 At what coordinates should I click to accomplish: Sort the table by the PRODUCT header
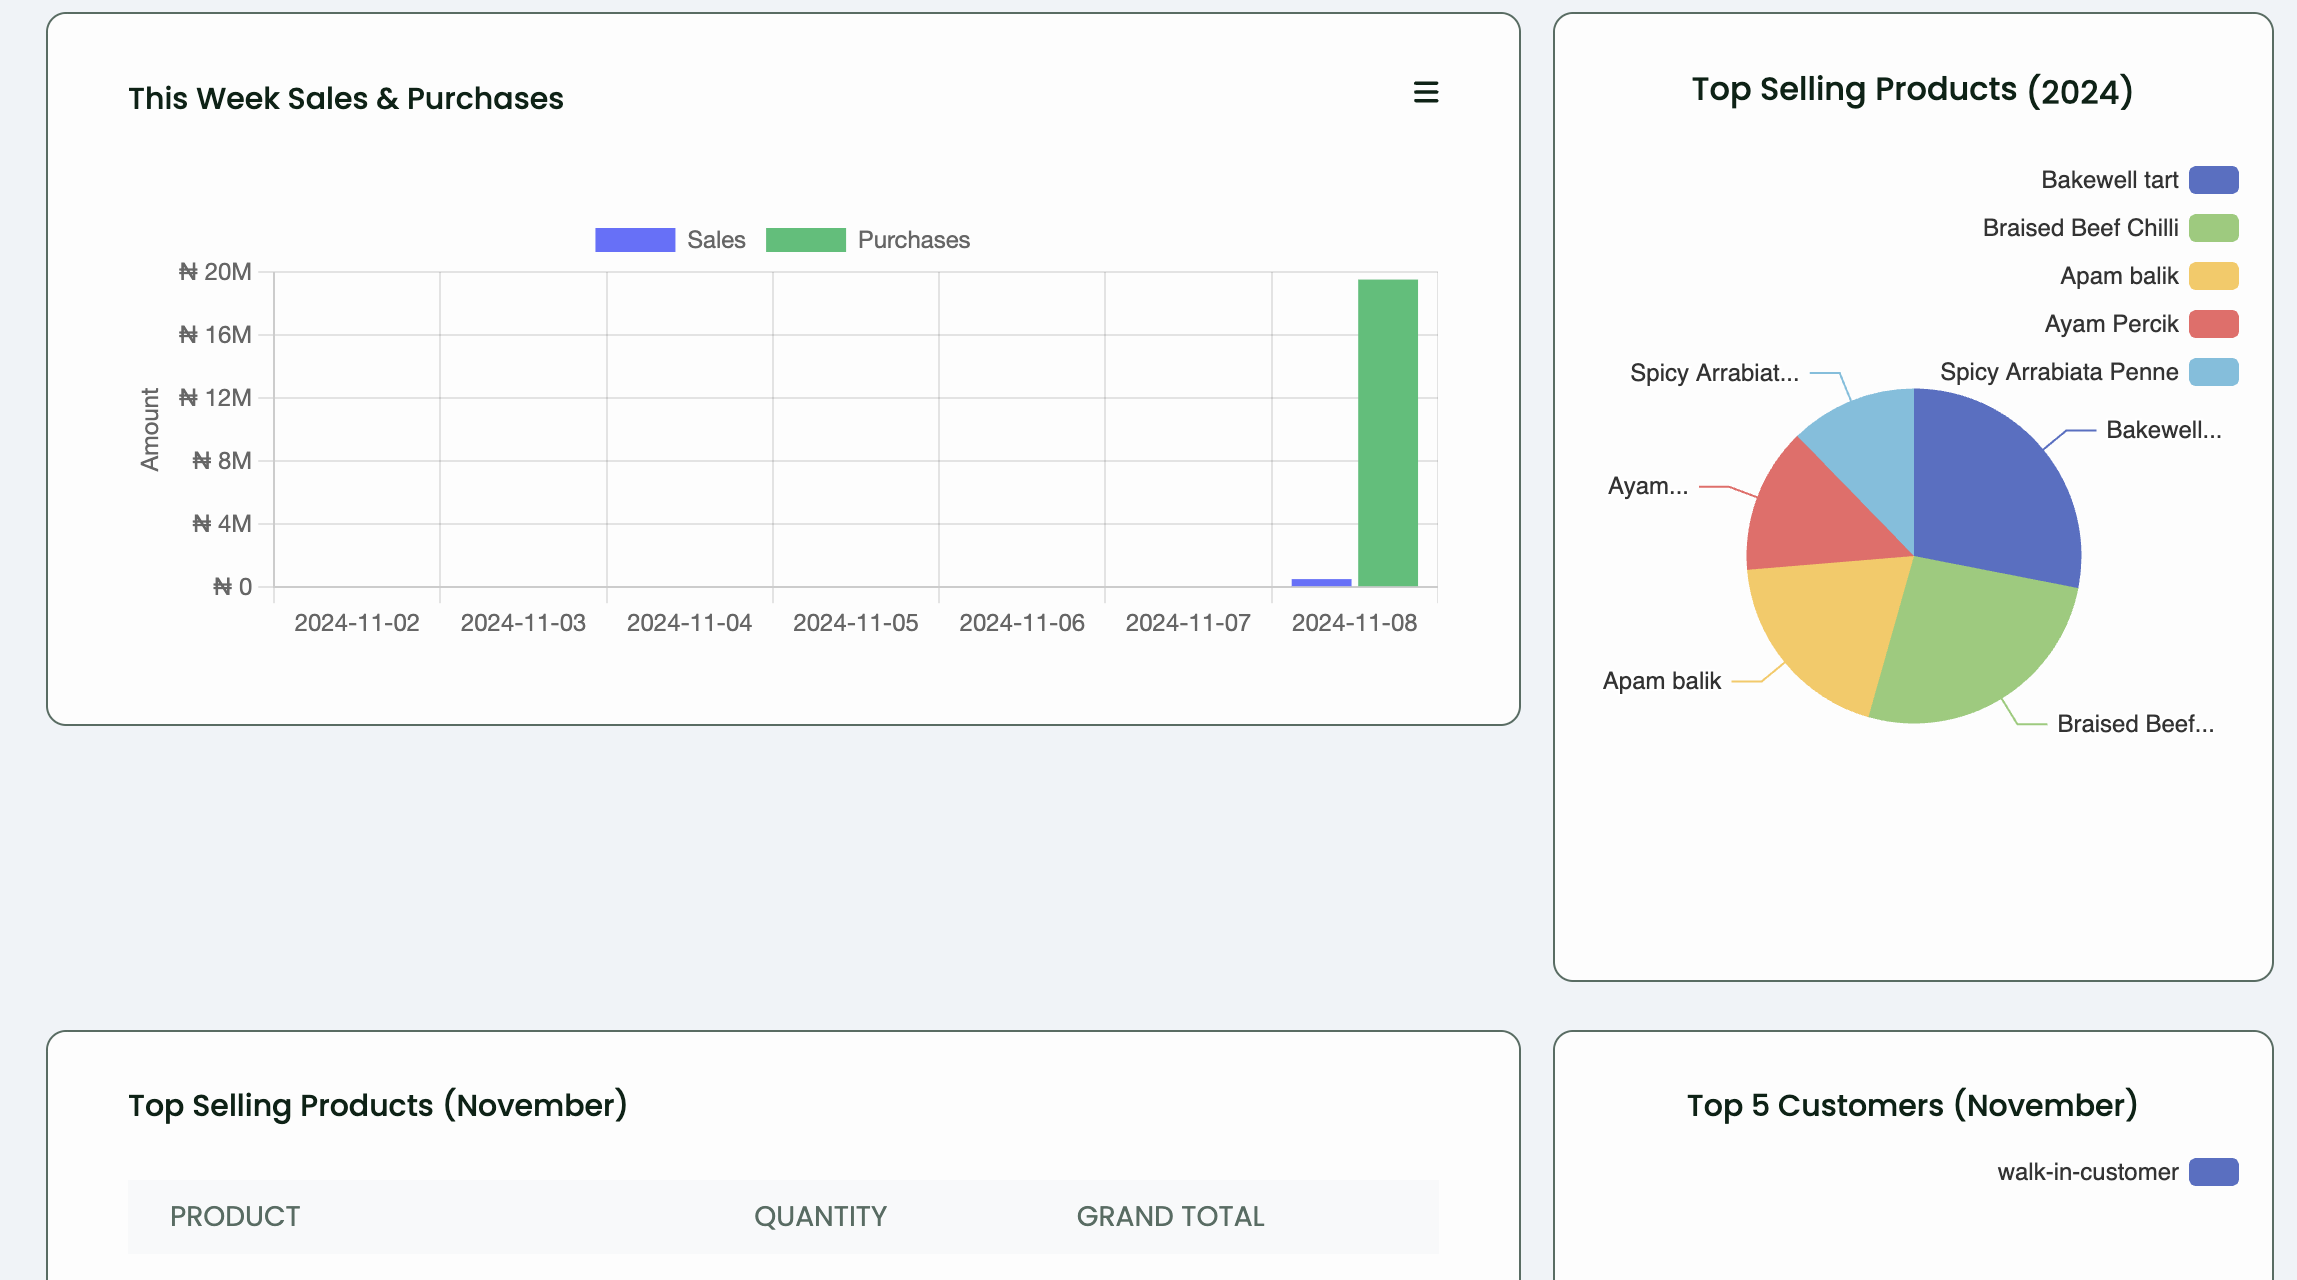[234, 1216]
